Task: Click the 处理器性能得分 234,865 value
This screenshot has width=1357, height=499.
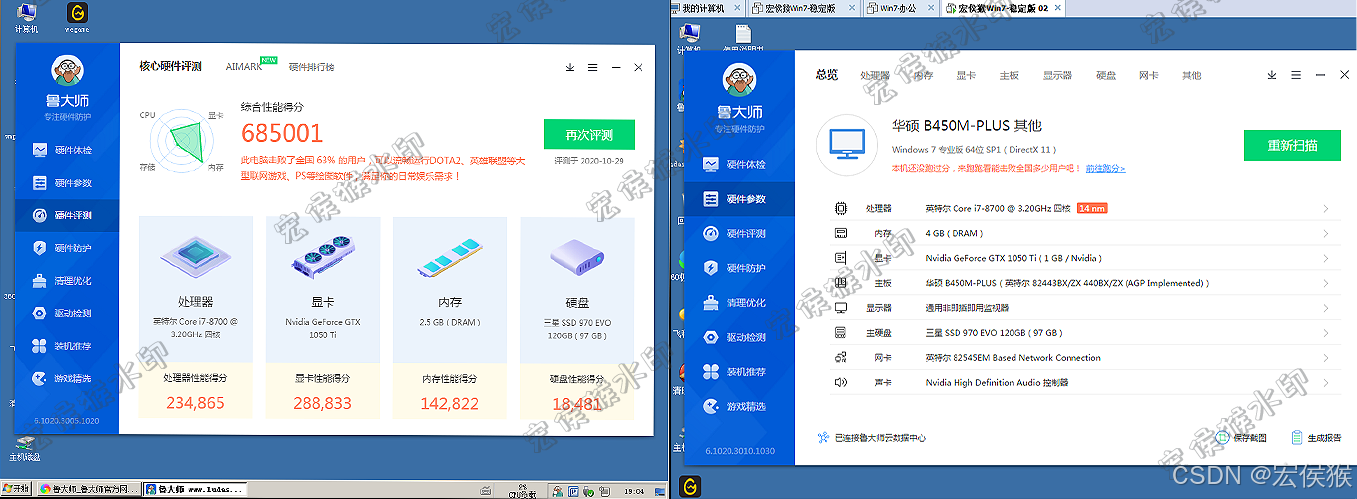Action: (195, 404)
